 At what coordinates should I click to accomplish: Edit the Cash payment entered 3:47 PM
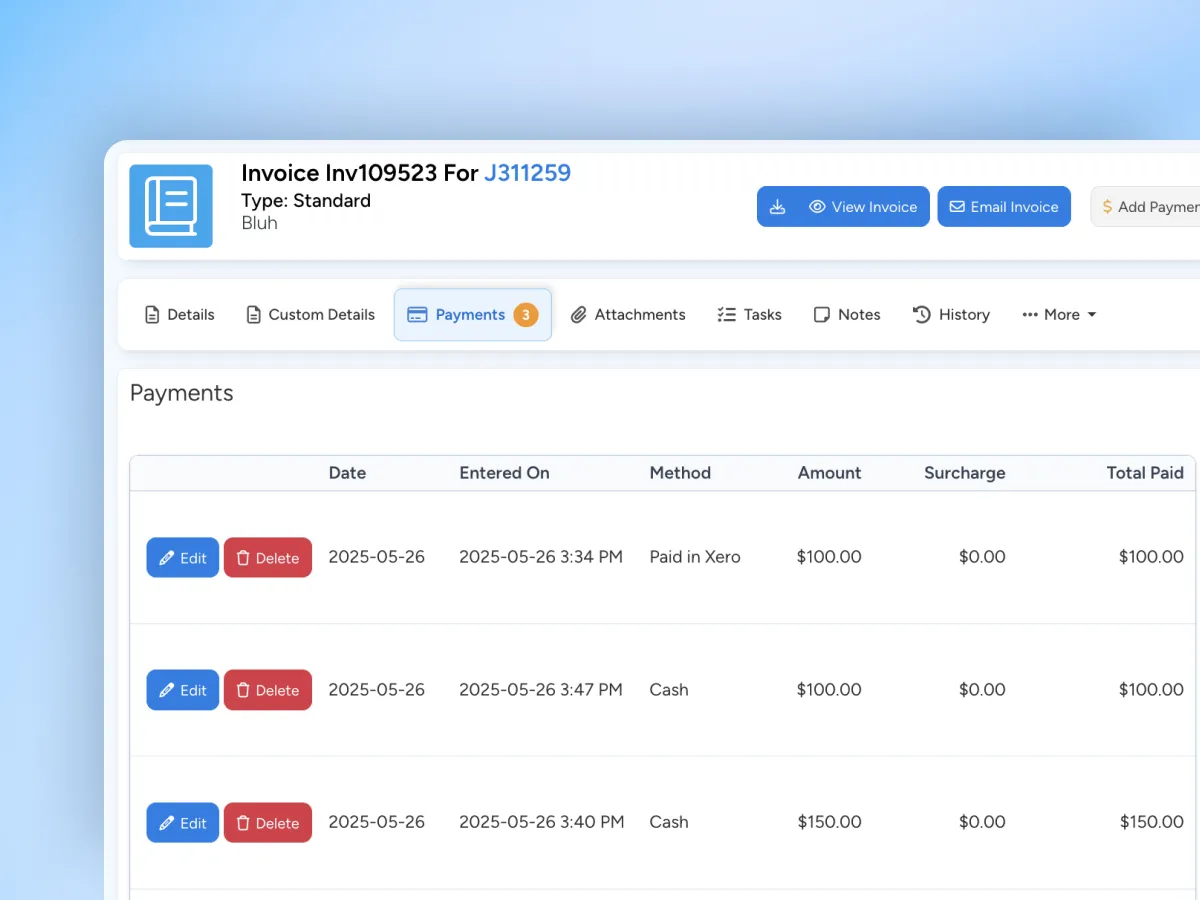pyautogui.click(x=183, y=690)
